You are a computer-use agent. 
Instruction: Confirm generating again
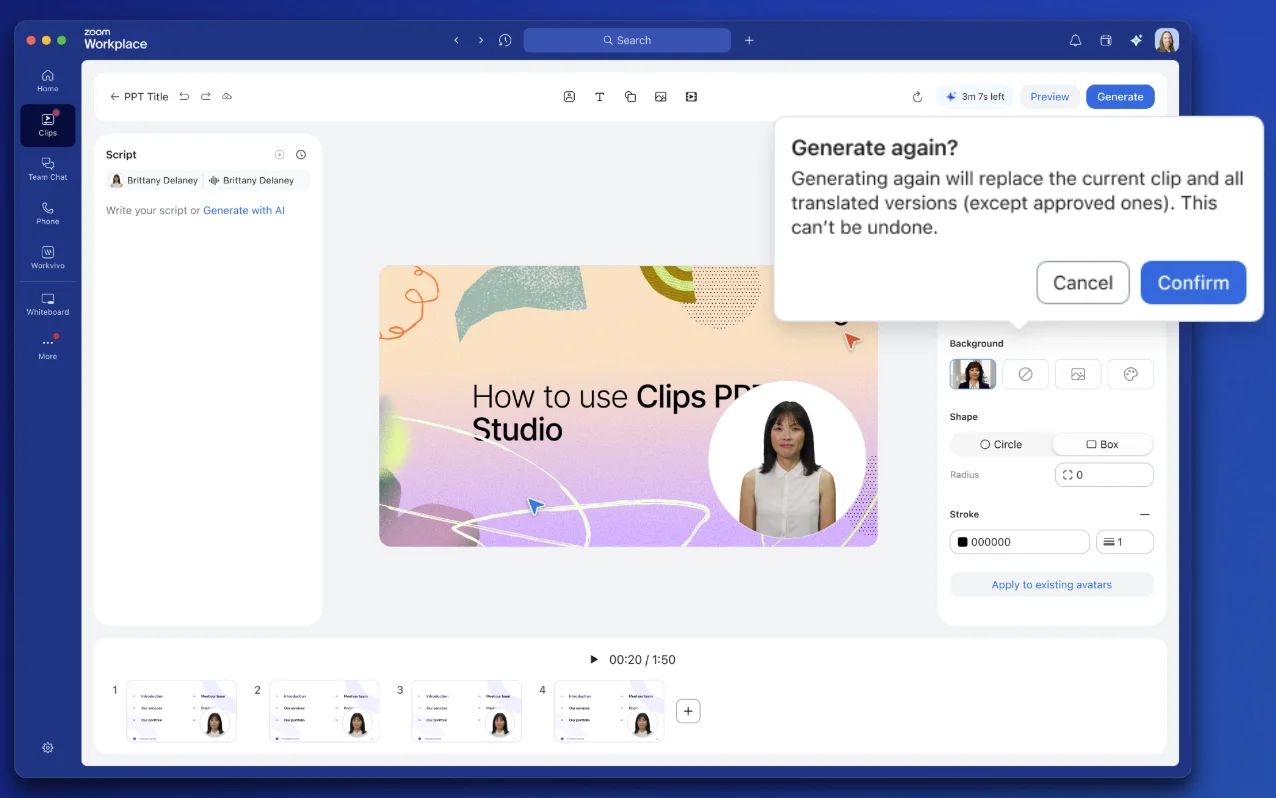(x=1193, y=283)
